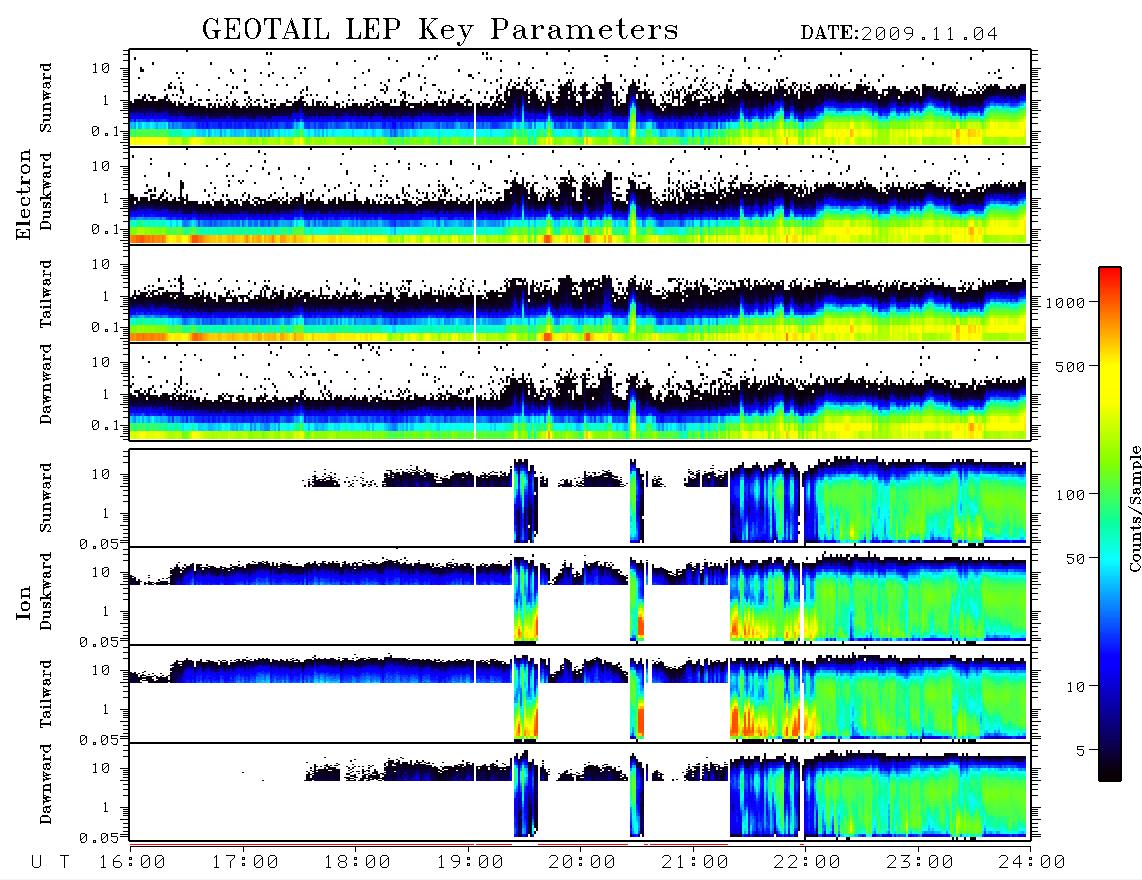Click the Ion 'Tailward' panel label
1142x880 pixels.
pos(46,694)
